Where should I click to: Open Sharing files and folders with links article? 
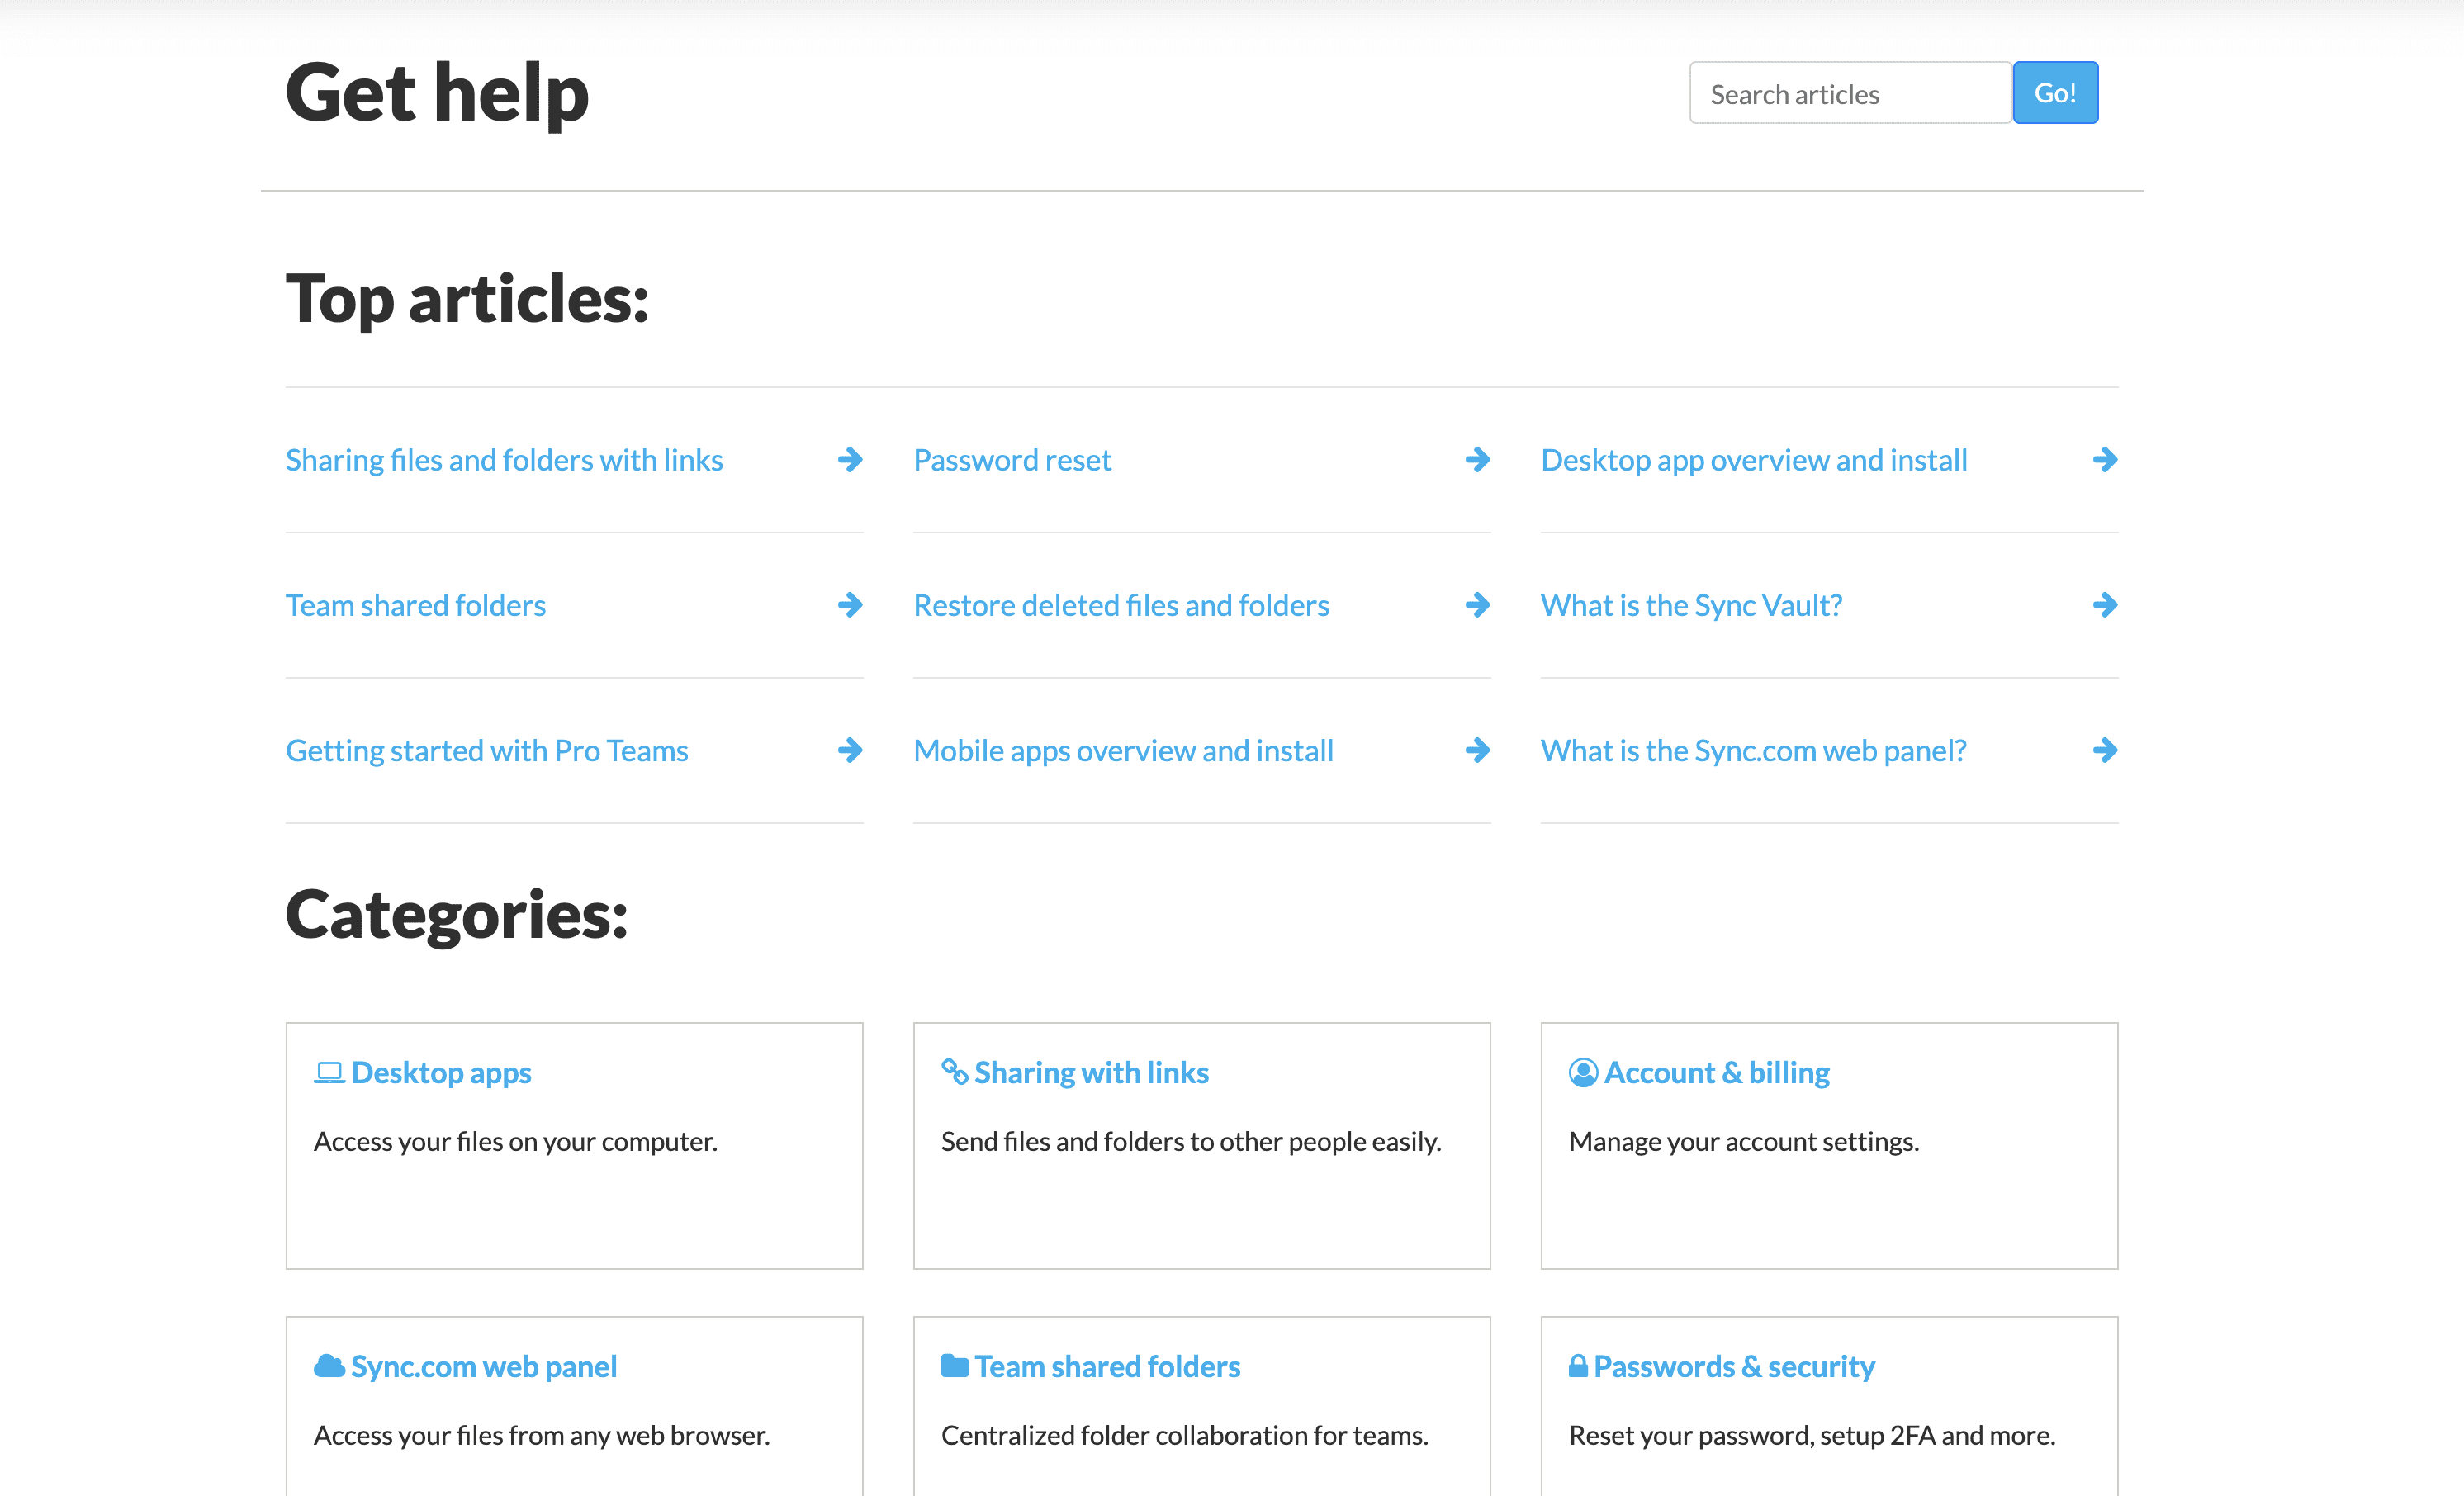[504, 460]
